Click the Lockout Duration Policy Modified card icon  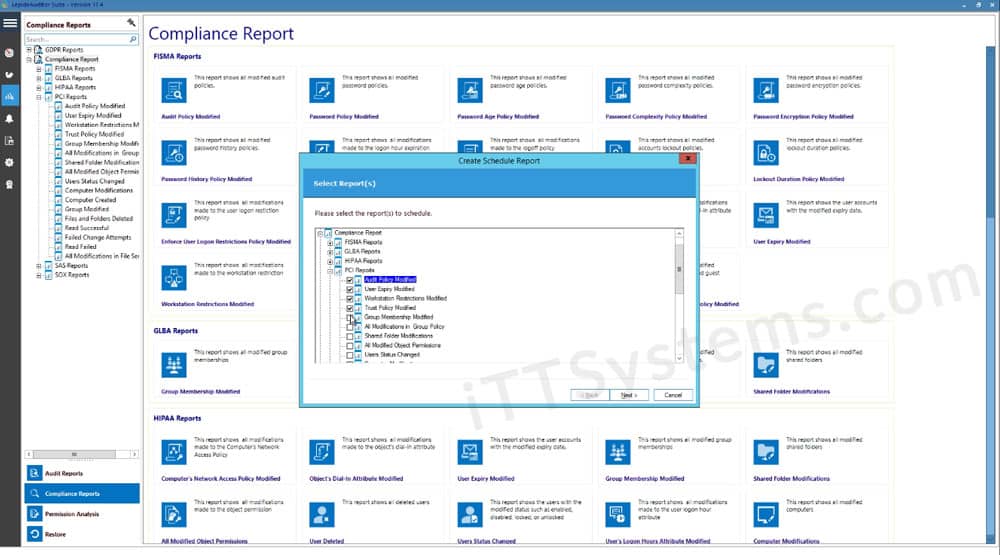[x=765, y=154]
